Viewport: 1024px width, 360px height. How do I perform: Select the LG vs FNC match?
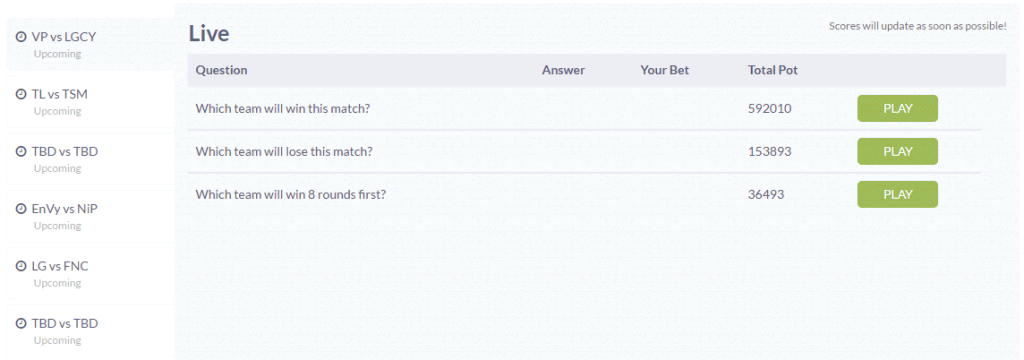(90, 273)
